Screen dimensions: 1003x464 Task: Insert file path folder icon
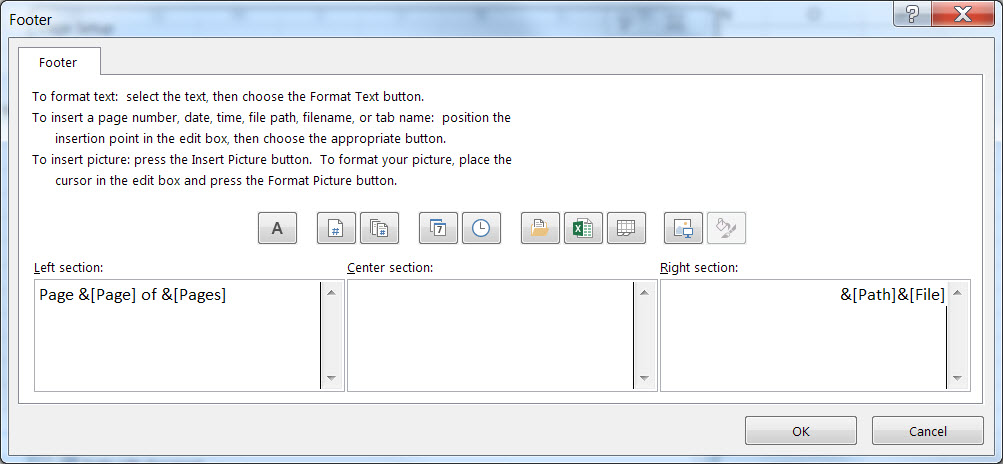pos(540,228)
